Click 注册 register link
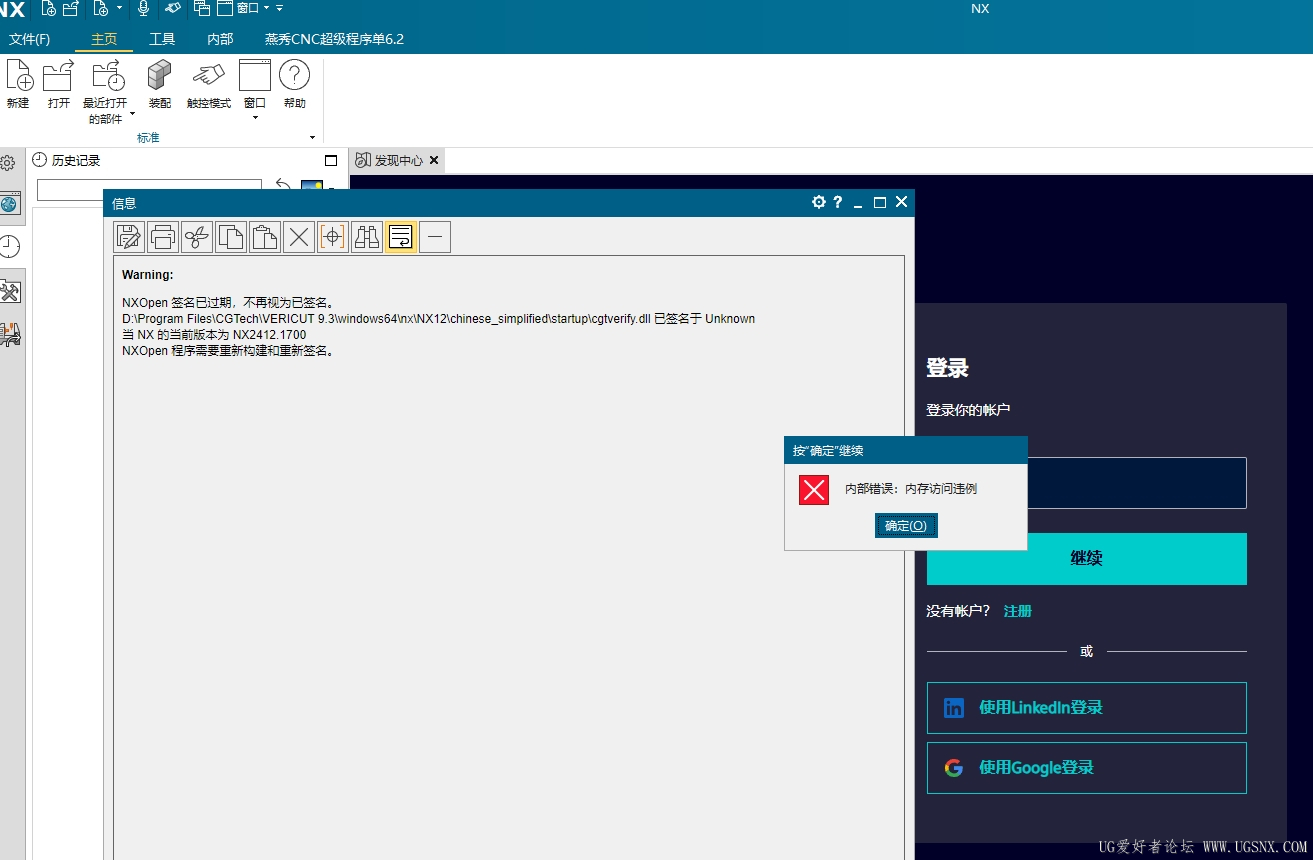 tap(1017, 611)
